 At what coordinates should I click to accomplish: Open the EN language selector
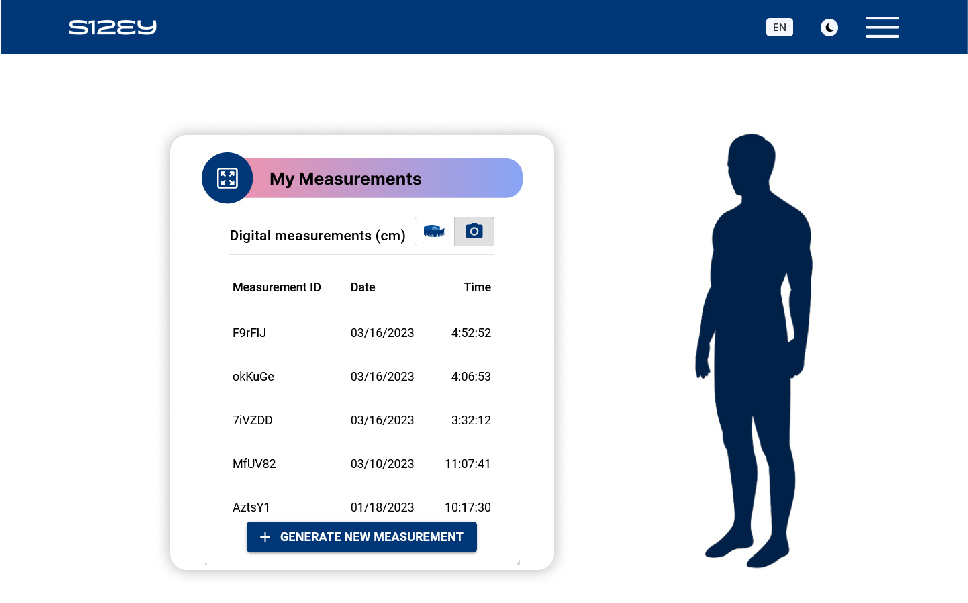tap(780, 27)
